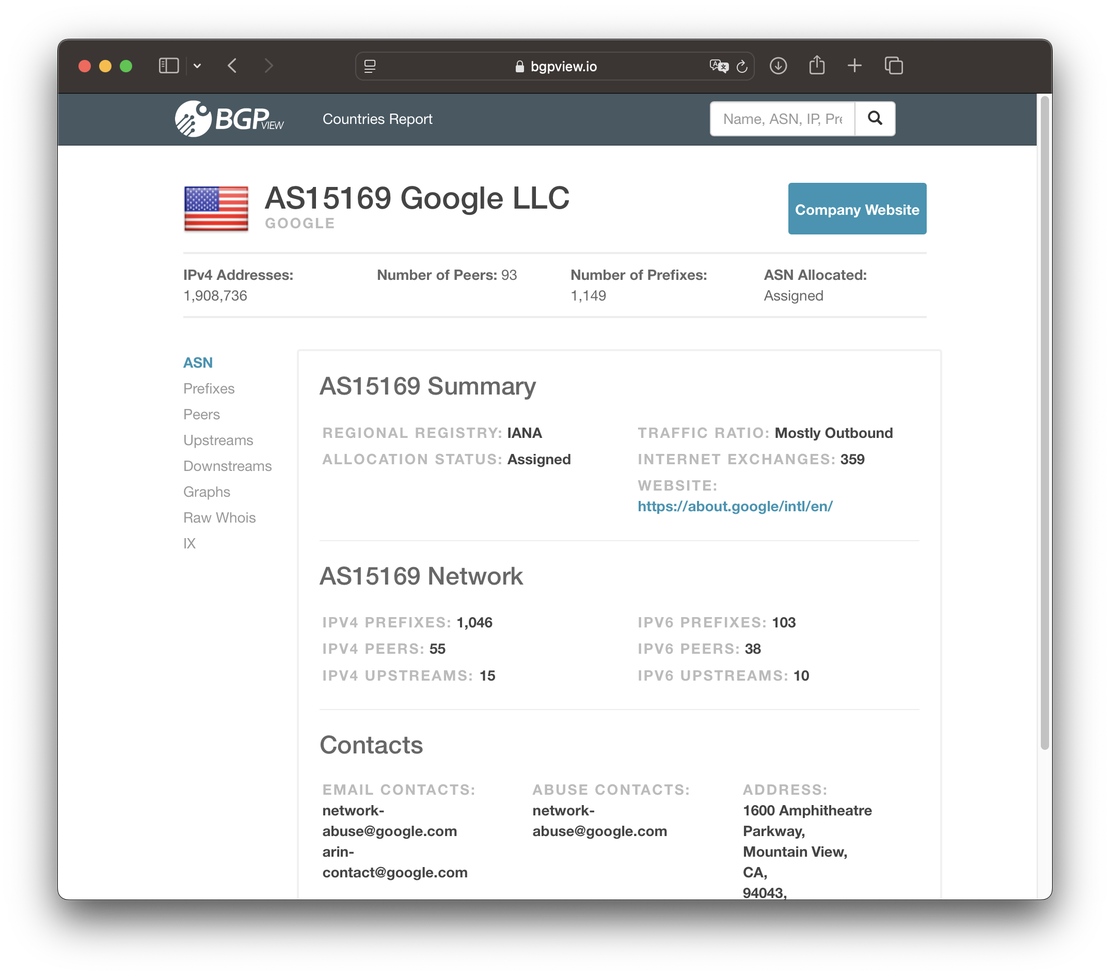1110x976 pixels.
Task: Toggle the Safari sidebar icon
Action: pos(168,65)
